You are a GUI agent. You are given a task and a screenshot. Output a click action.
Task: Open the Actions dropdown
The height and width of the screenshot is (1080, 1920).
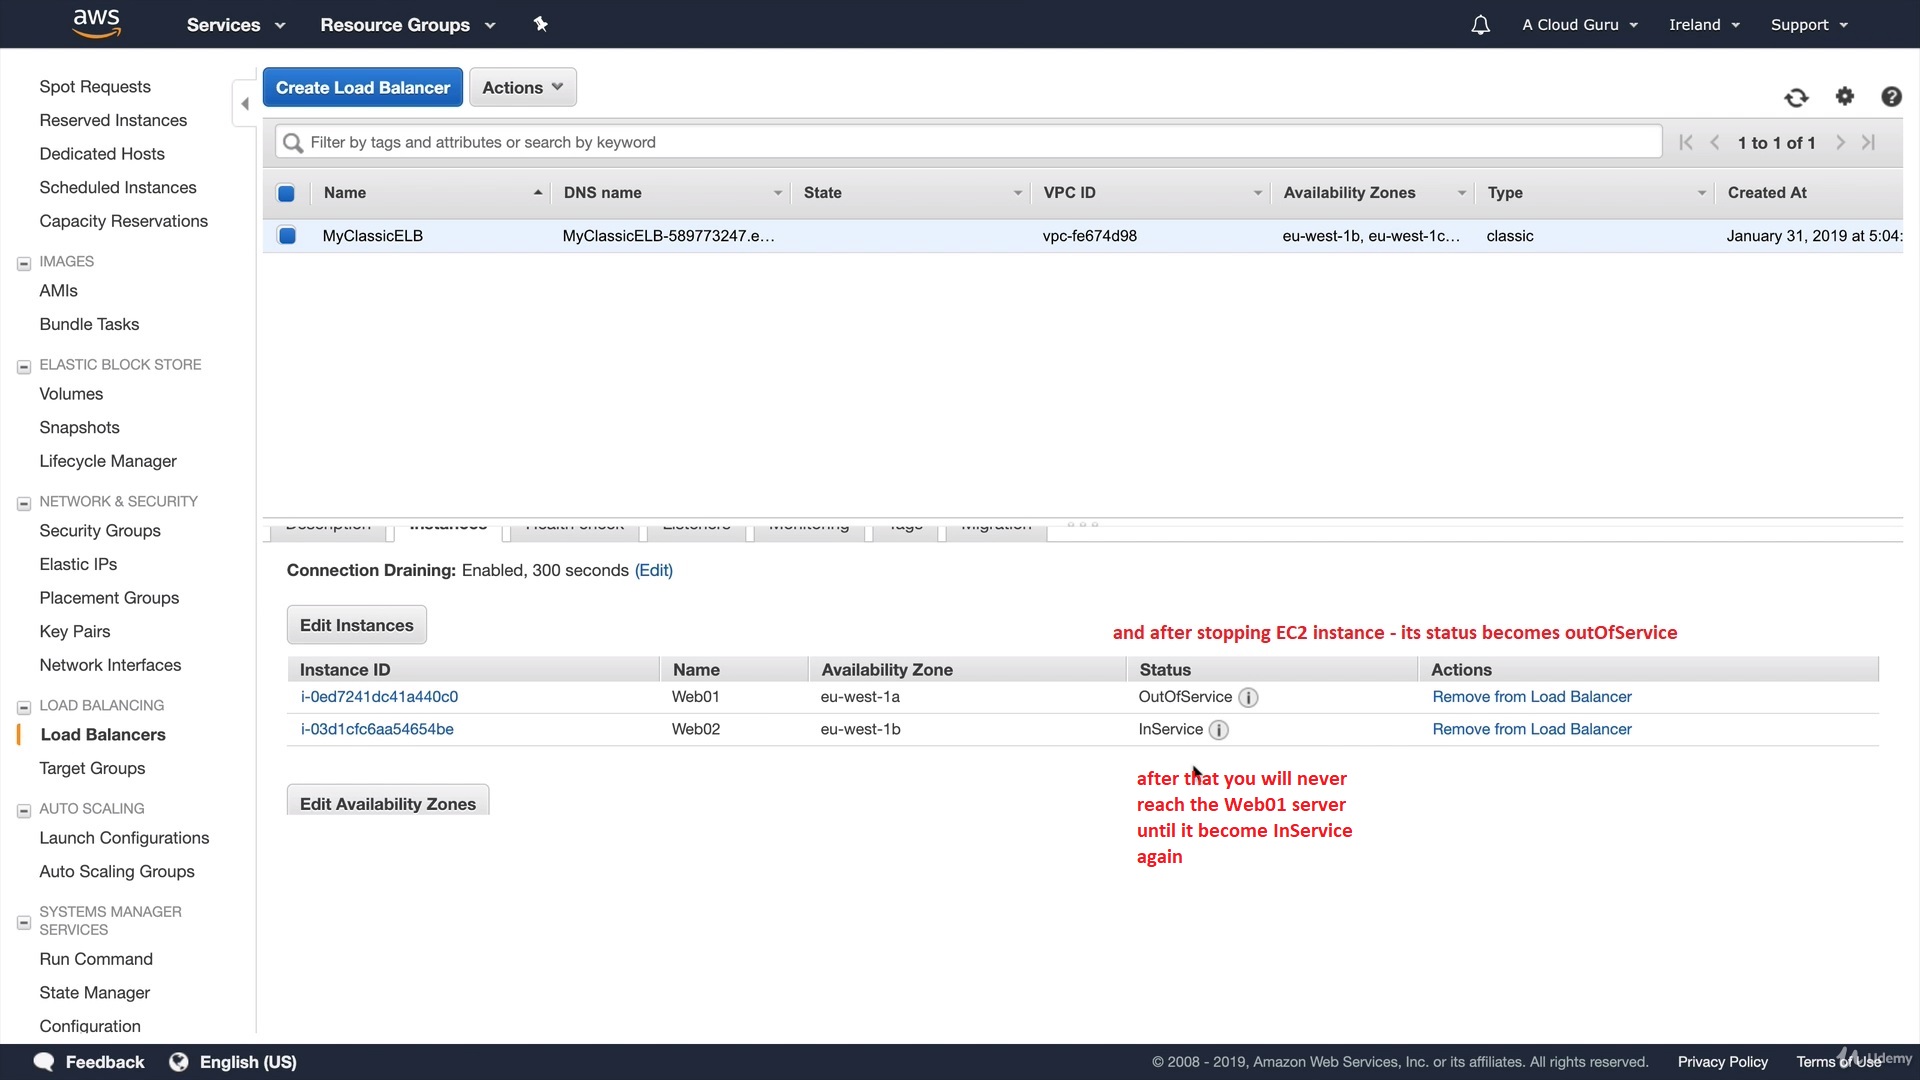pos(522,88)
